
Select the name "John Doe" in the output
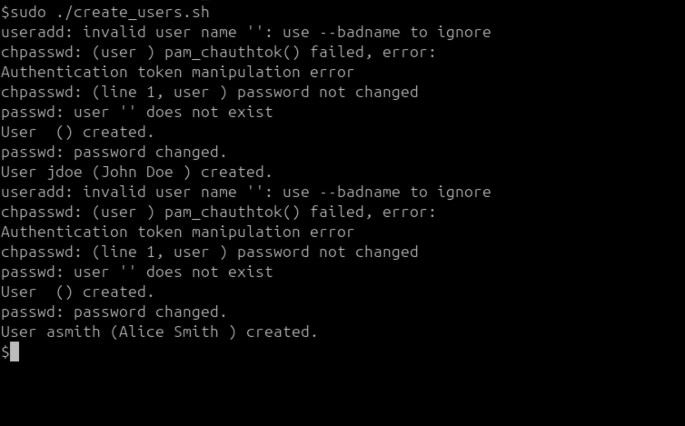tap(137, 172)
